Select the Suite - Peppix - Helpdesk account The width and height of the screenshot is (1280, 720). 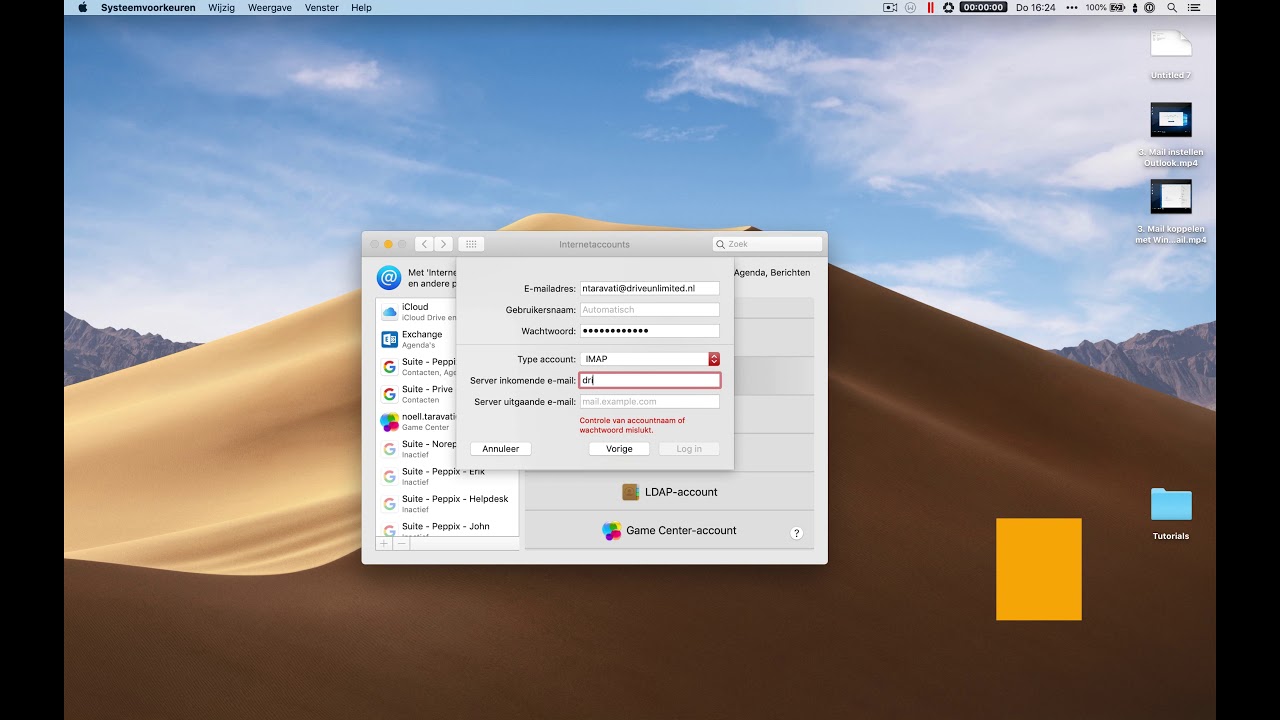pyautogui.click(x=448, y=504)
